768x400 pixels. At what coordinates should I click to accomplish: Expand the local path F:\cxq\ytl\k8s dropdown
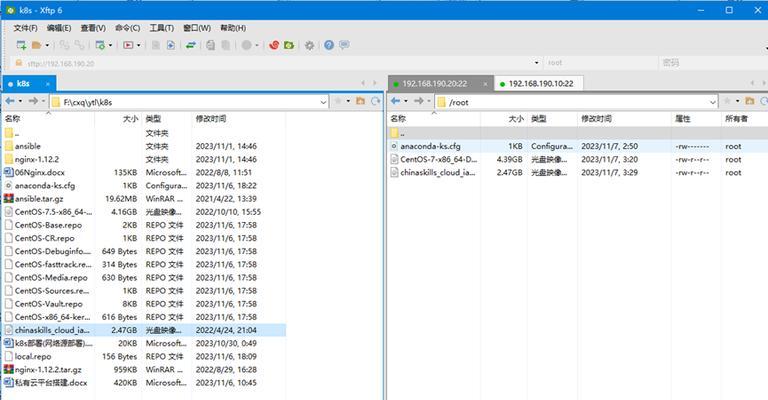tap(323, 102)
